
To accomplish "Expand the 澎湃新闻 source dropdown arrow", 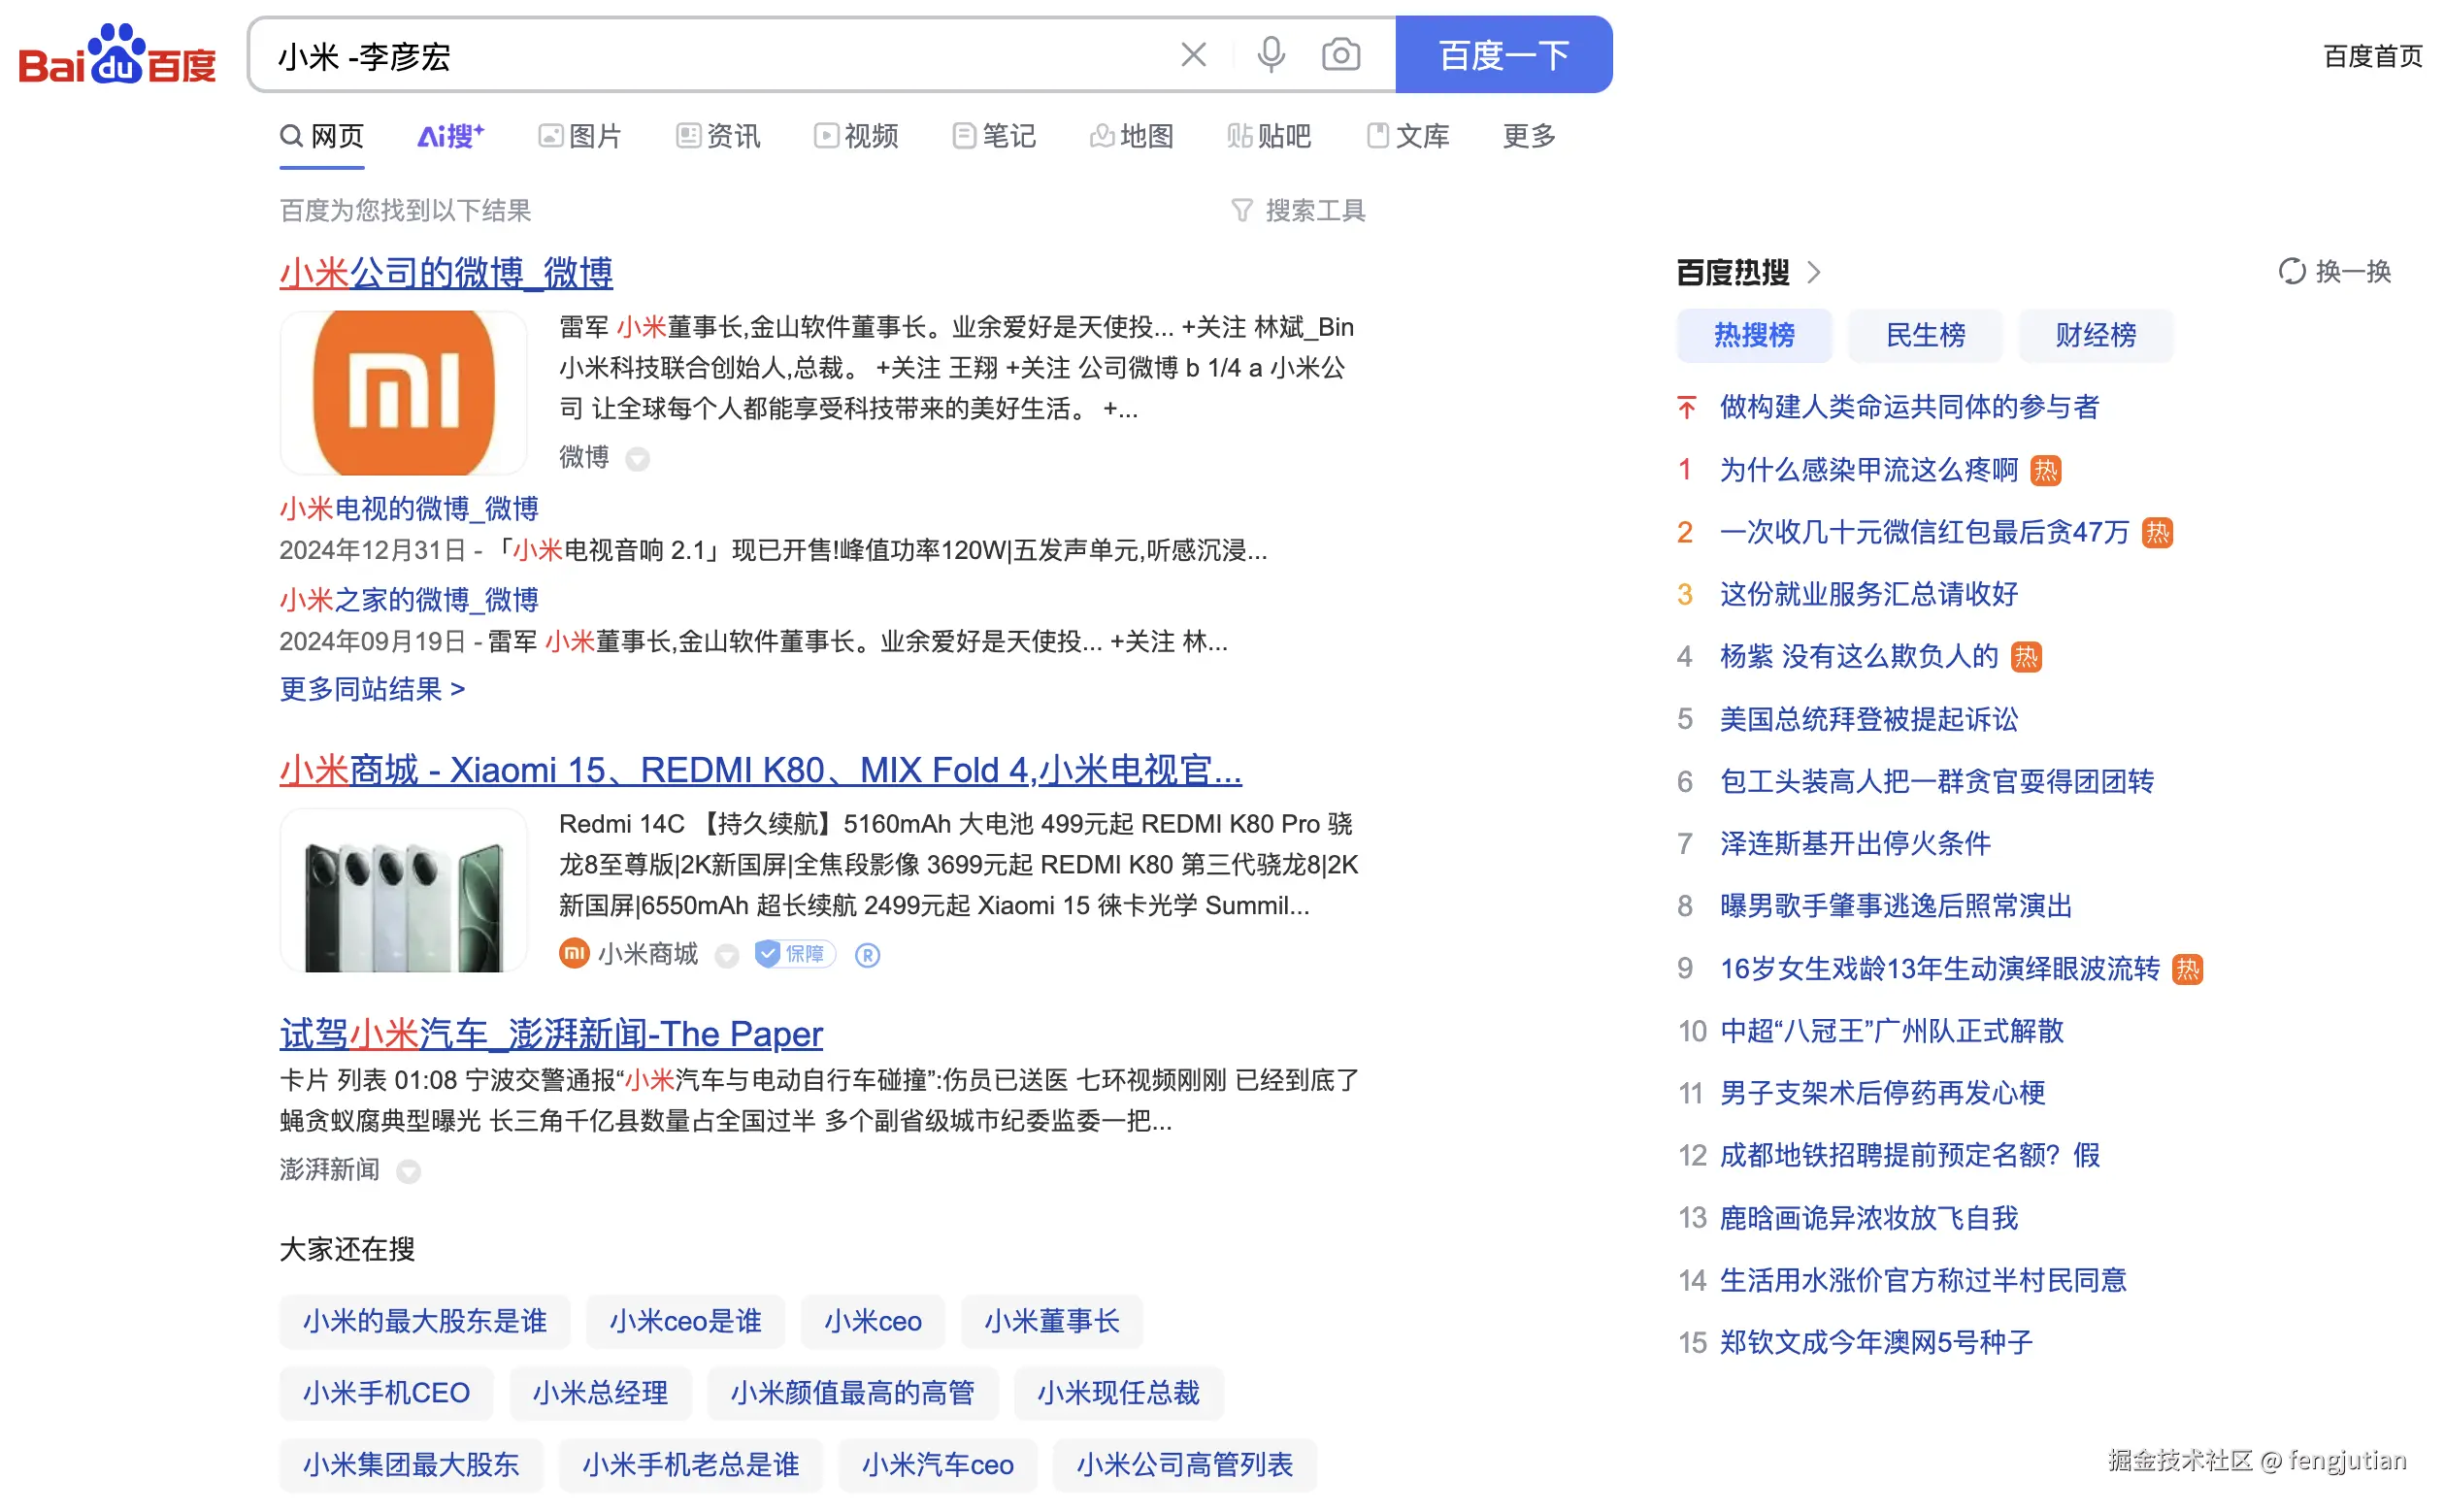I will [409, 1172].
